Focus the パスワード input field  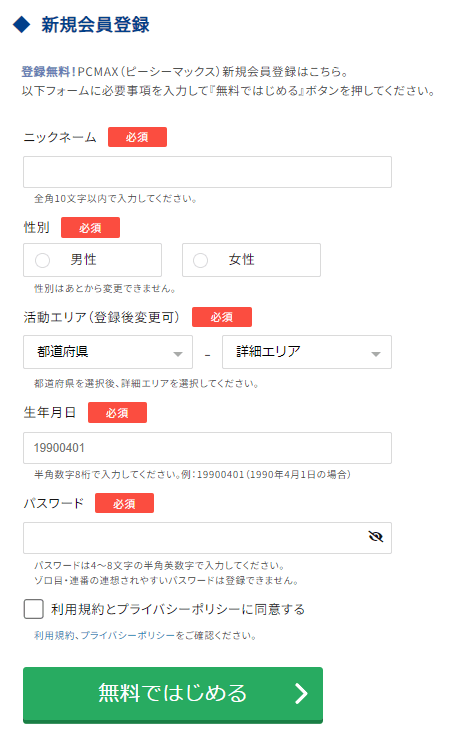207,538
